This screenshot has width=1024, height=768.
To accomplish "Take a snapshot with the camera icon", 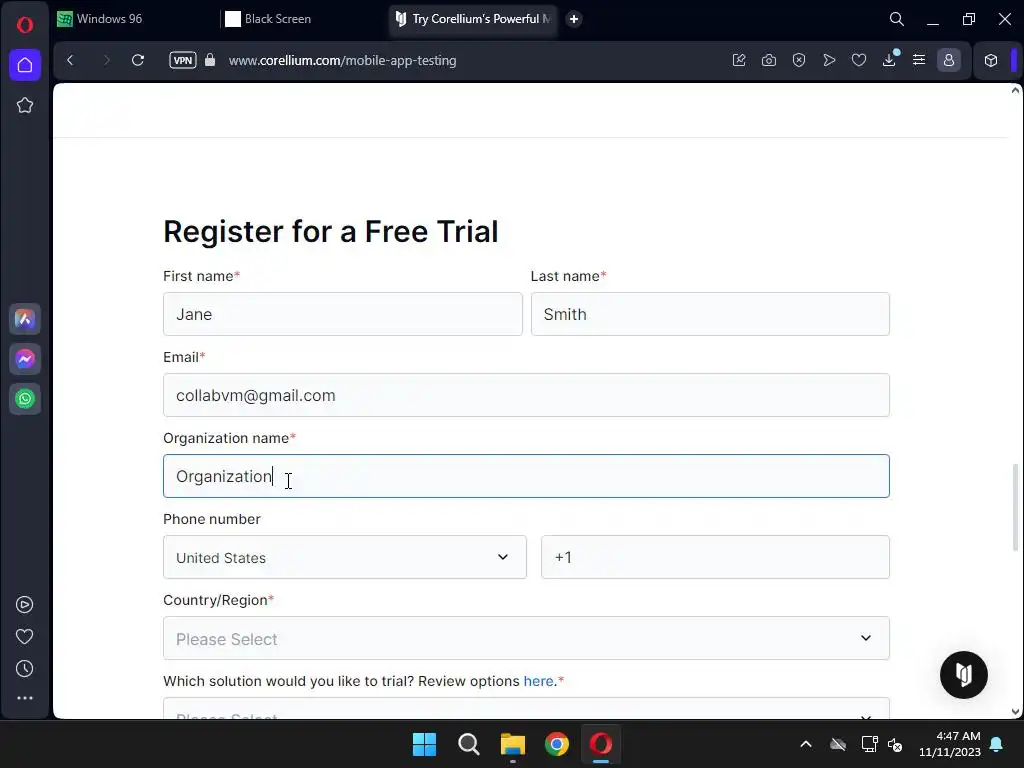I will pos(769,60).
